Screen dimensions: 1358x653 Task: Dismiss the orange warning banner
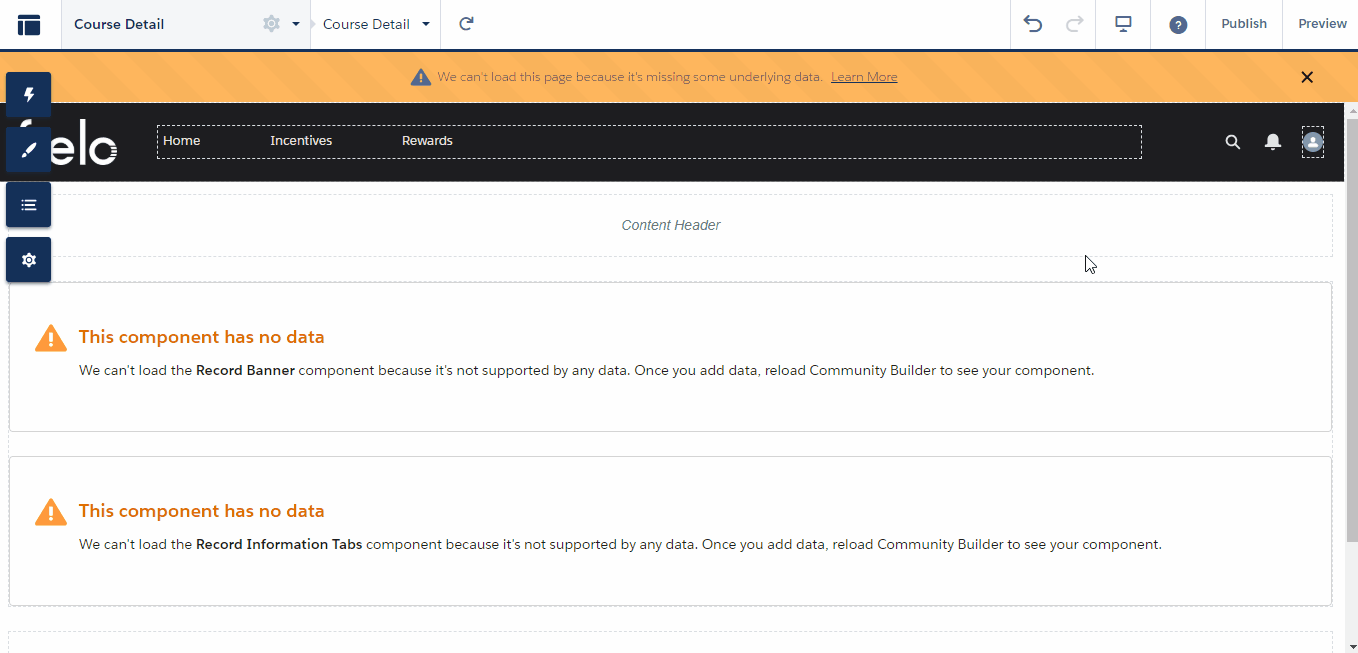(x=1307, y=77)
